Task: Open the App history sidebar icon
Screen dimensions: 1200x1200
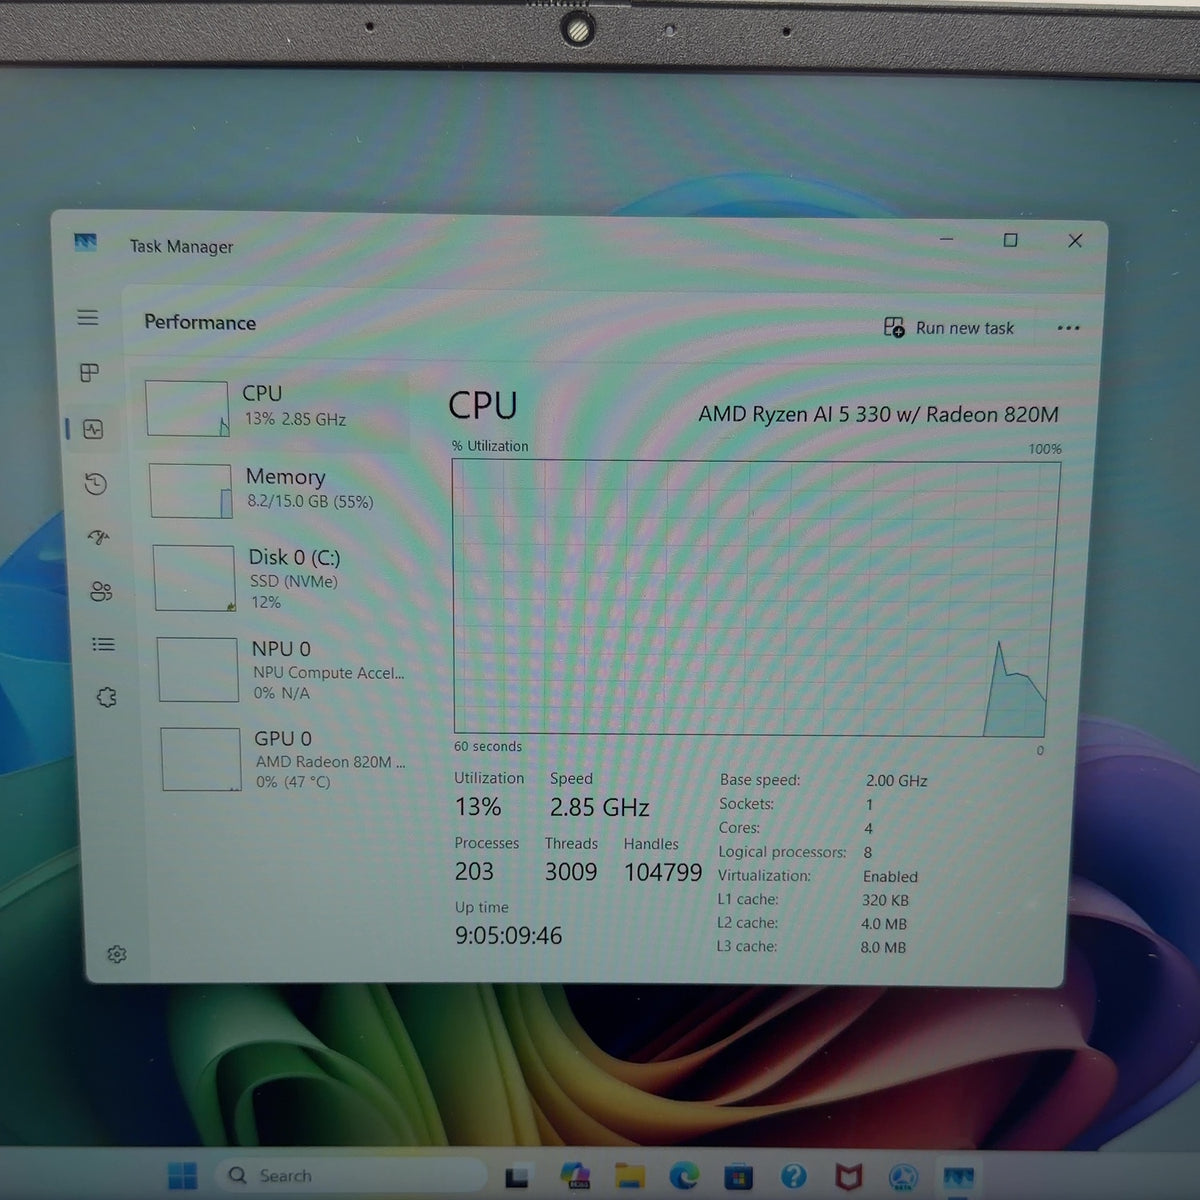Action: click(x=96, y=484)
